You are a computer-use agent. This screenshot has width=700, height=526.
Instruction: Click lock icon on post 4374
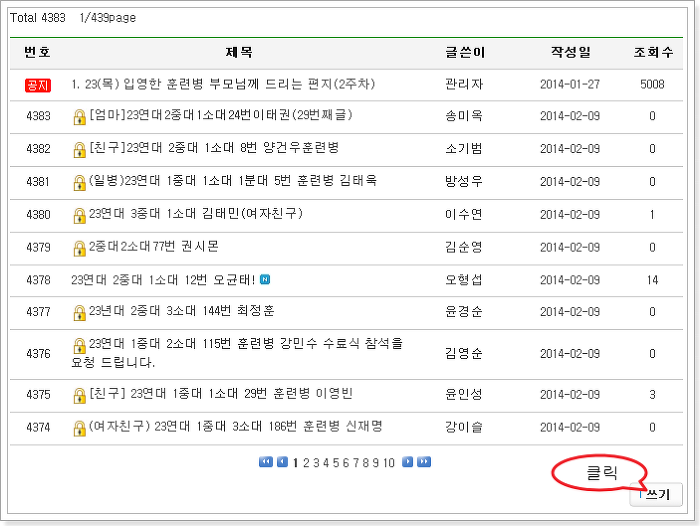click(x=79, y=429)
